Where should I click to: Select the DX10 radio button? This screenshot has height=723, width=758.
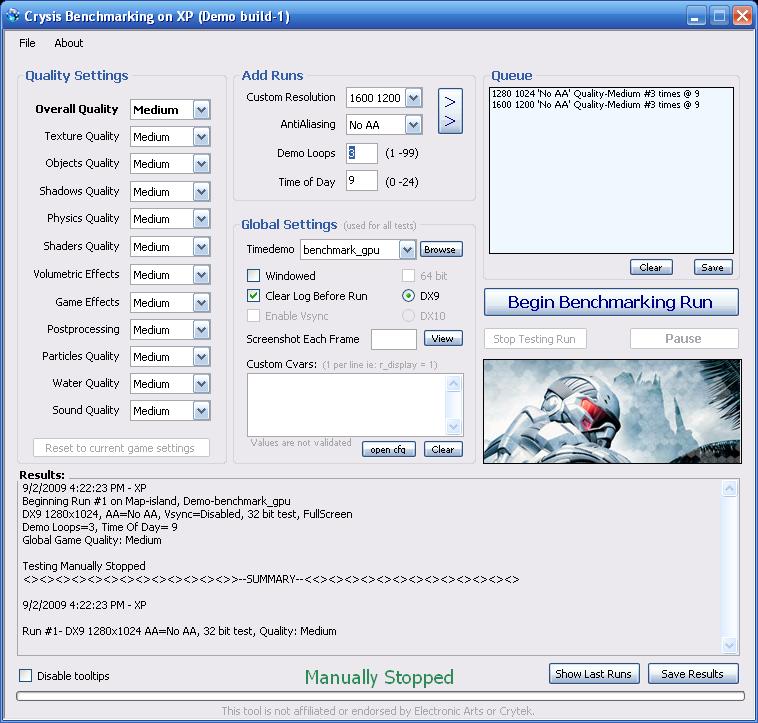(408, 316)
